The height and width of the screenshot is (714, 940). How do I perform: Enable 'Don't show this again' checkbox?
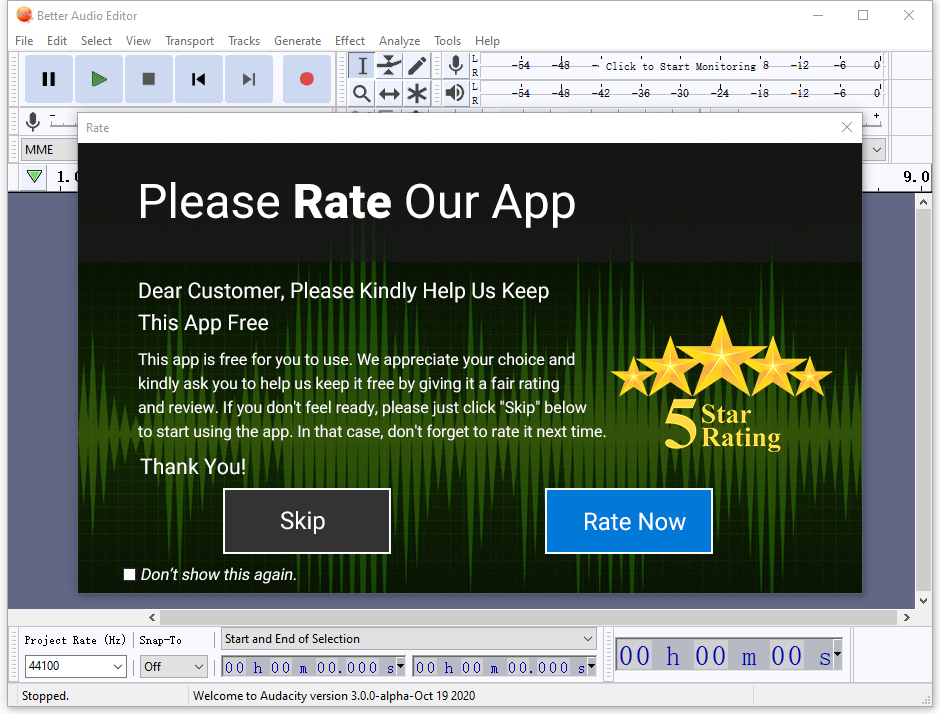point(129,574)
